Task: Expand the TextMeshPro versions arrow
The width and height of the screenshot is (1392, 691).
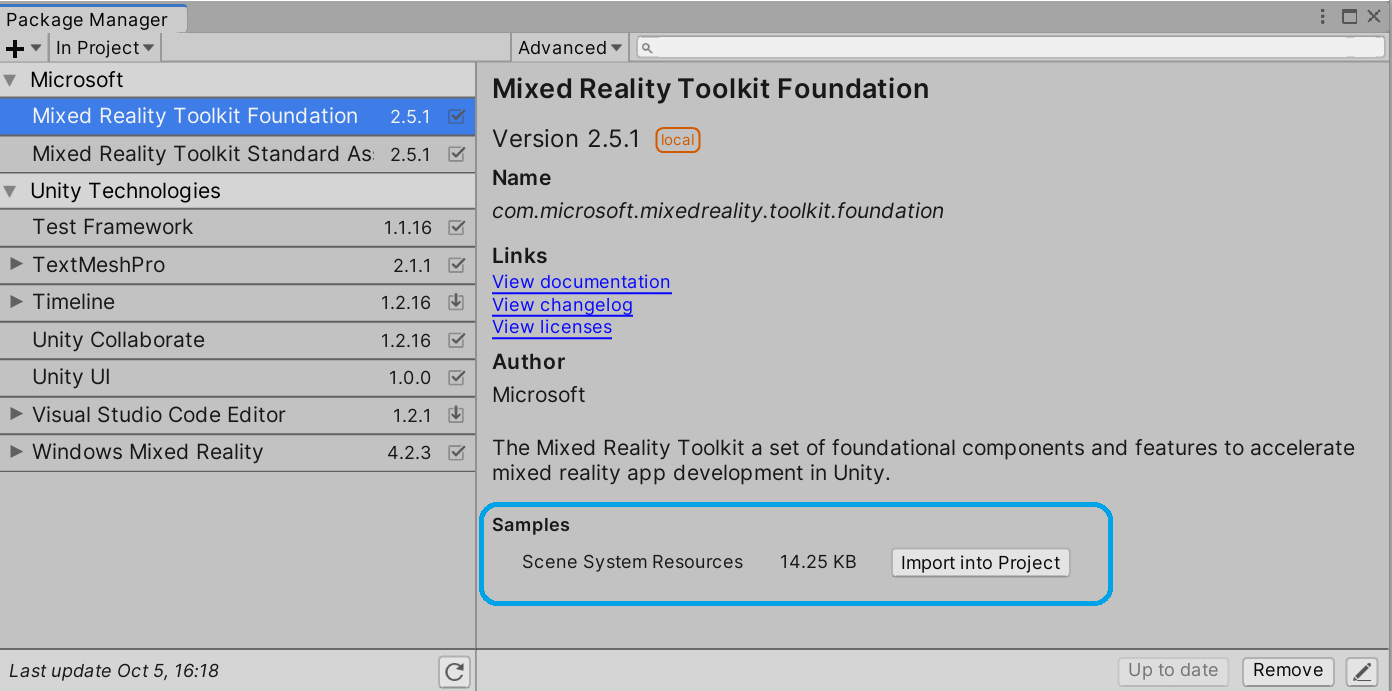Action: click(15, 264)
